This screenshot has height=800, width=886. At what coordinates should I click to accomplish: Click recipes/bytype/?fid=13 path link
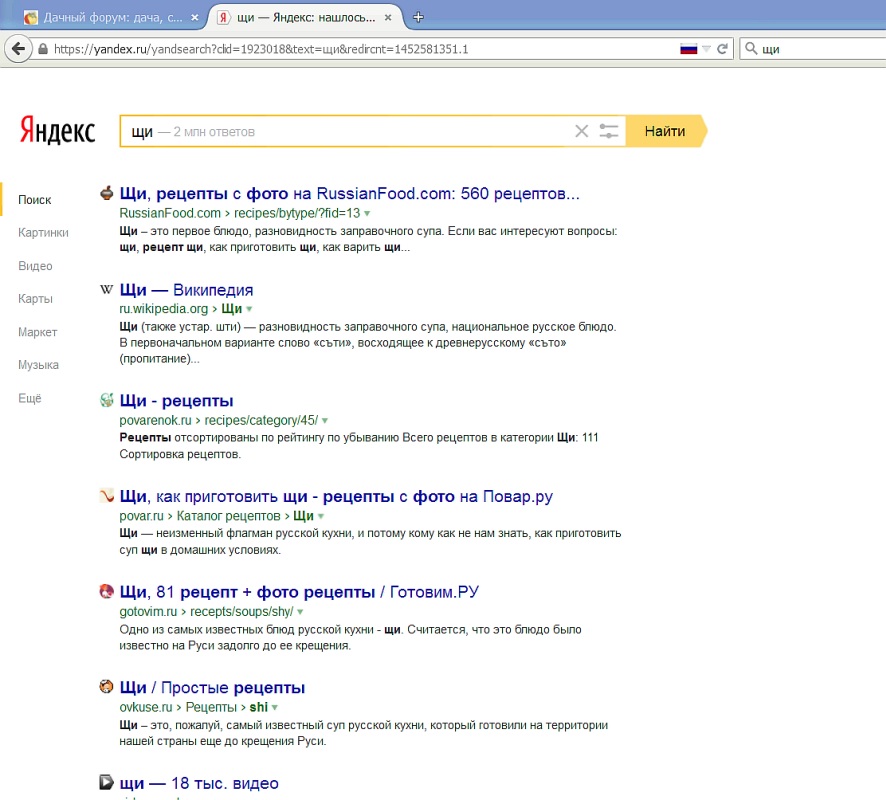pyautogui.click(x=297, y=213)
